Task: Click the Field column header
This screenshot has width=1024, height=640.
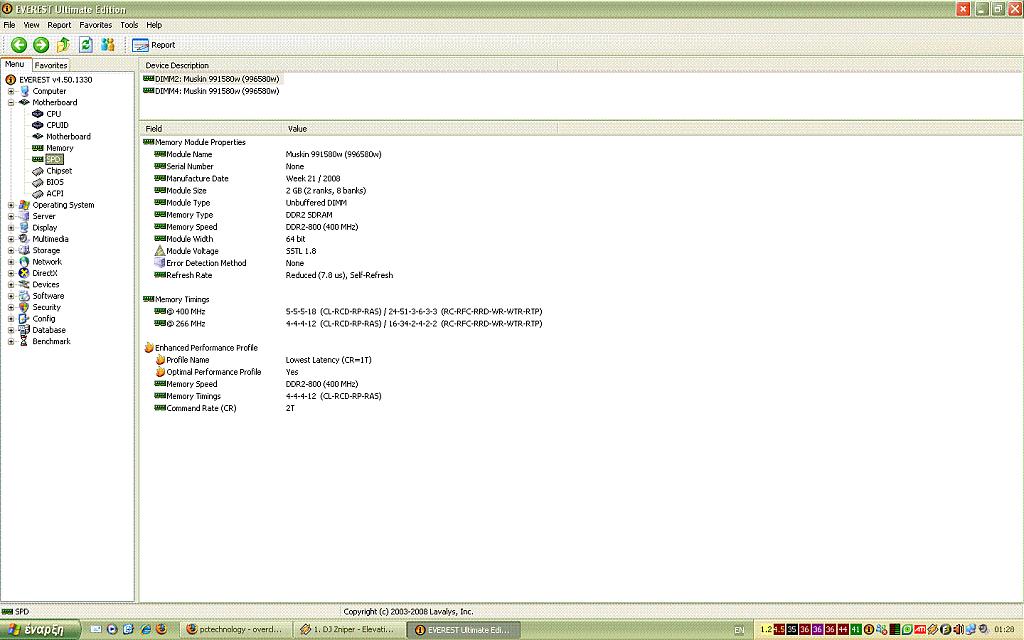Action: 212,129
